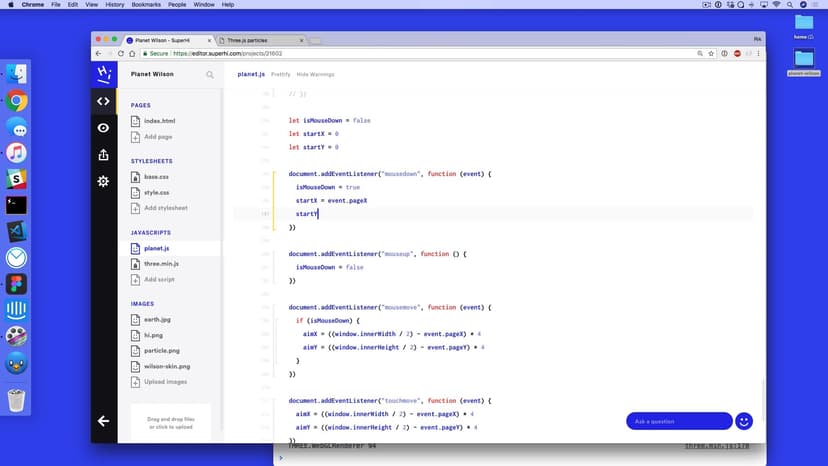Click the share/export icon in sidebar
The height and width of the screenshot is (466, 828).
pyautogui.click(x=103, y=155)
